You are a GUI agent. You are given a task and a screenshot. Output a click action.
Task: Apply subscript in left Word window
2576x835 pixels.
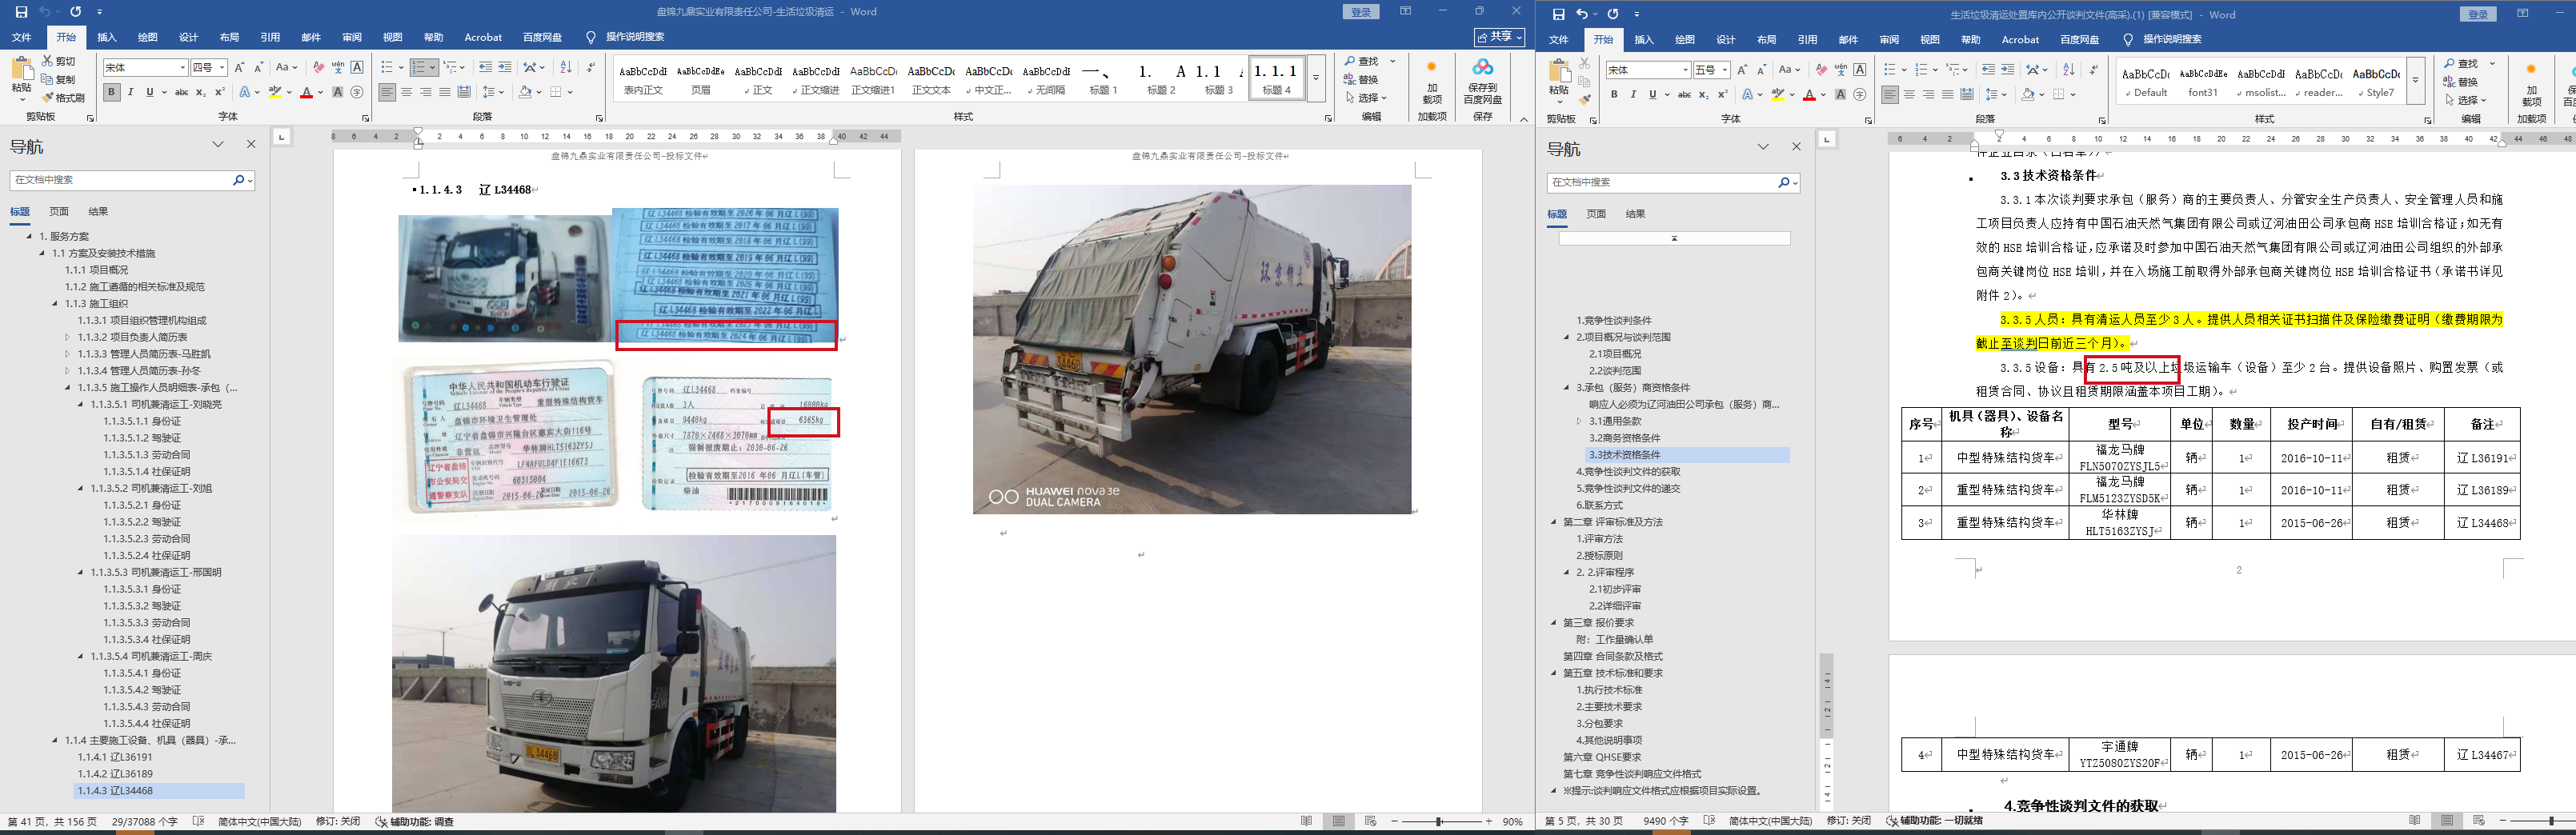[200, 93]
